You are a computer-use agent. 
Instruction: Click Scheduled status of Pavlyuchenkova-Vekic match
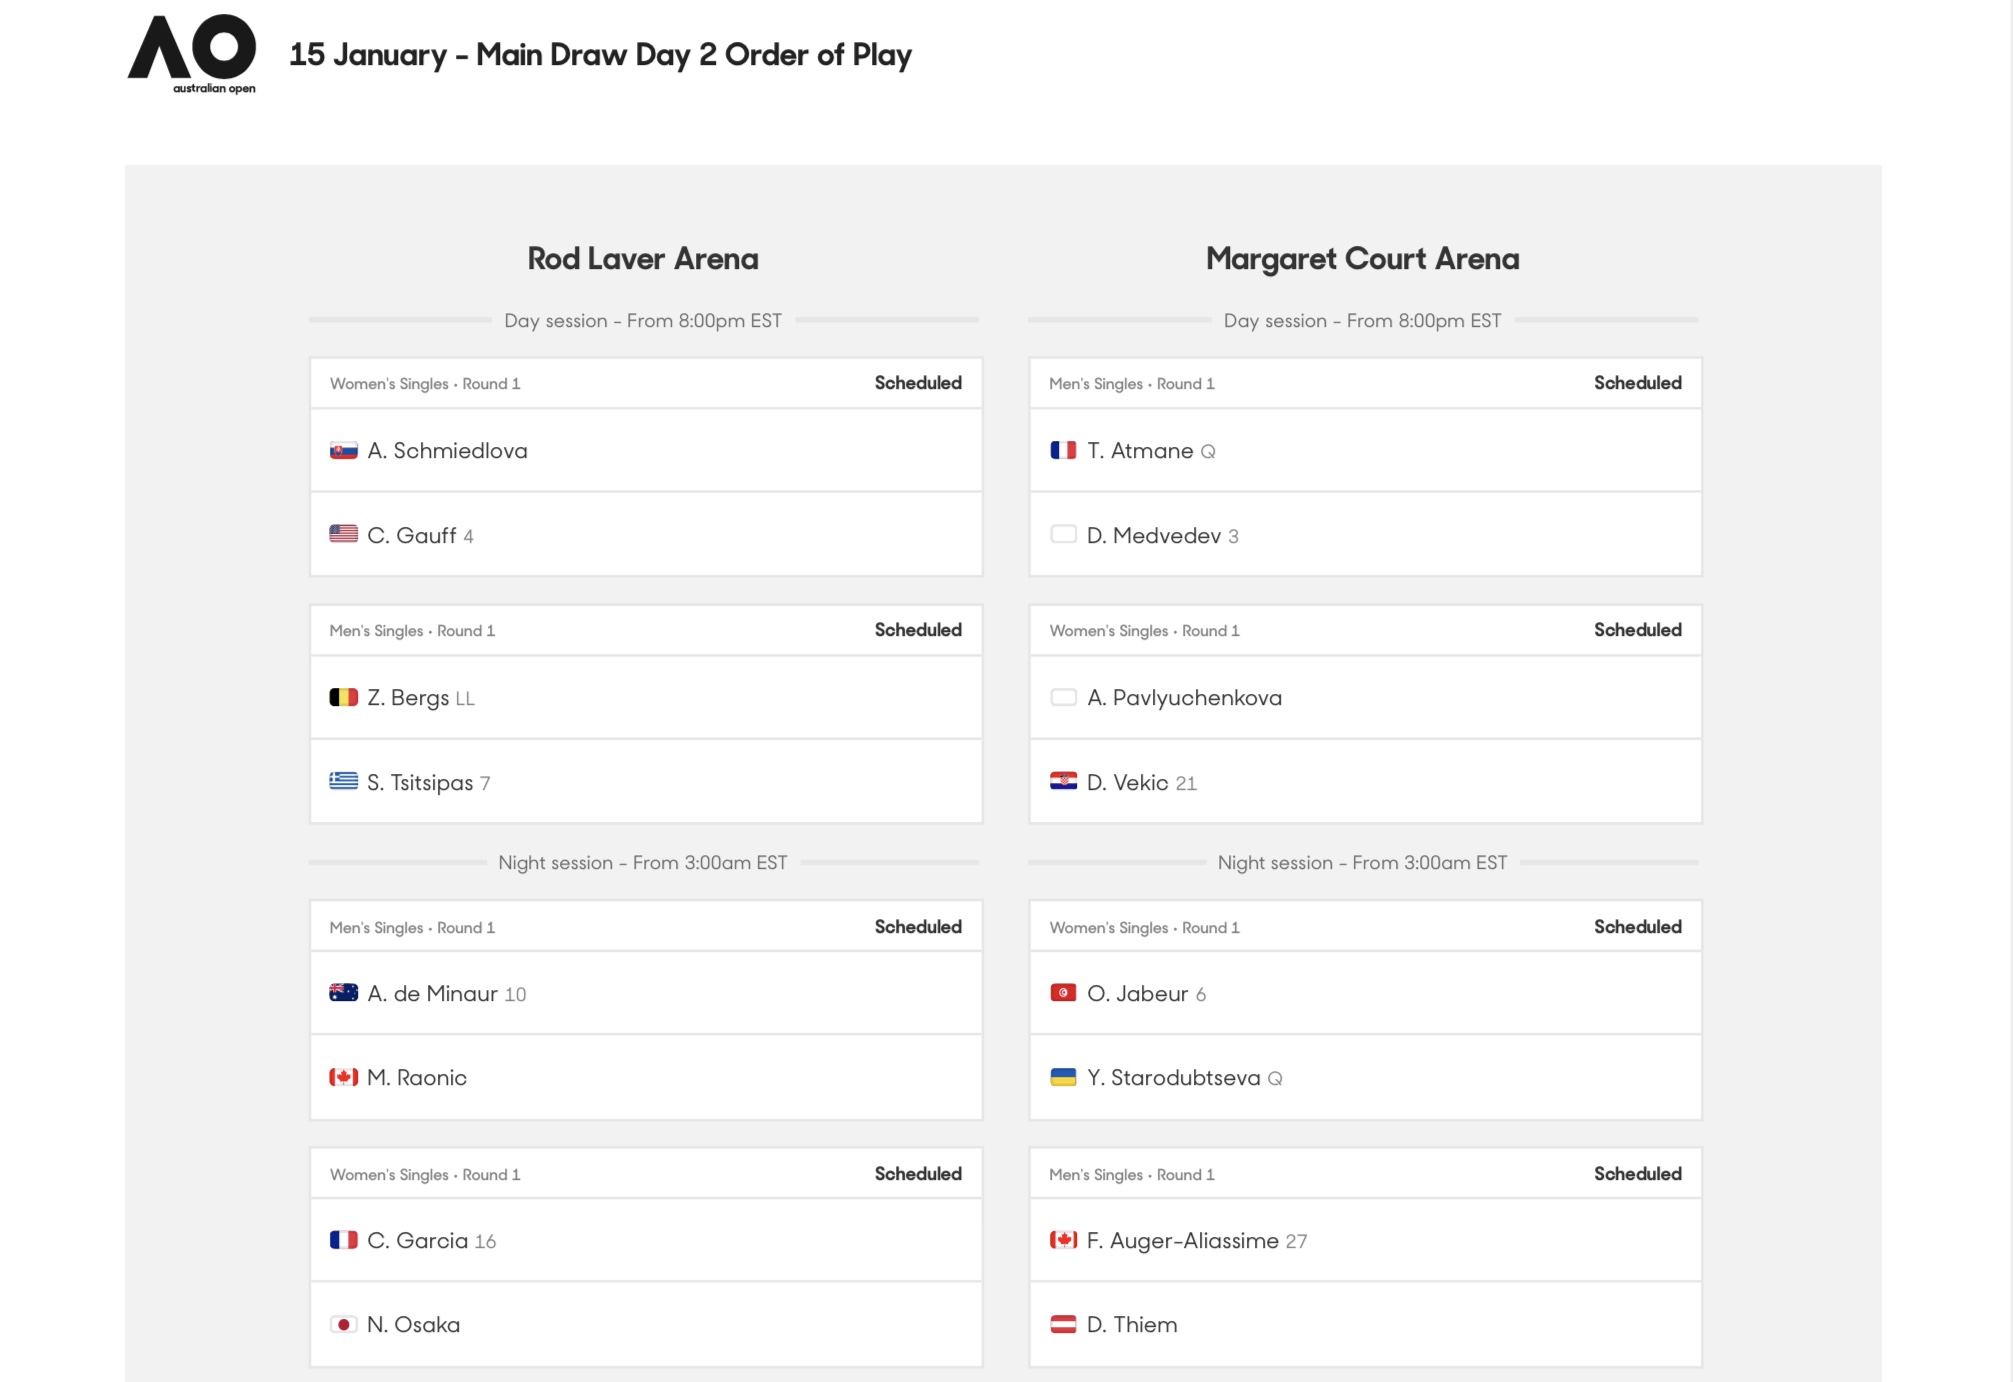[x=1638, y=630]
